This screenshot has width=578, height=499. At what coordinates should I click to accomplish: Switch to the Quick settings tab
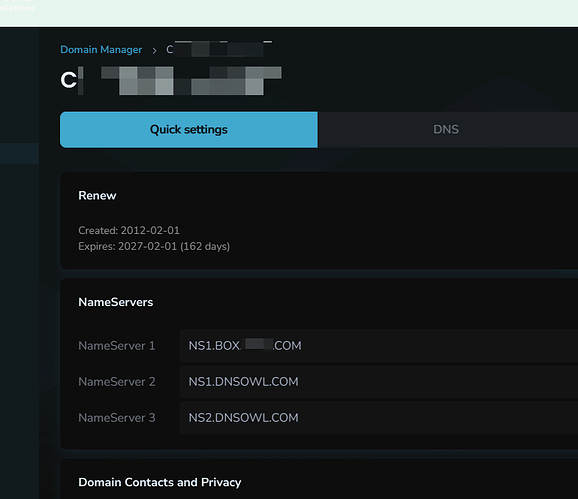(189, 130)
